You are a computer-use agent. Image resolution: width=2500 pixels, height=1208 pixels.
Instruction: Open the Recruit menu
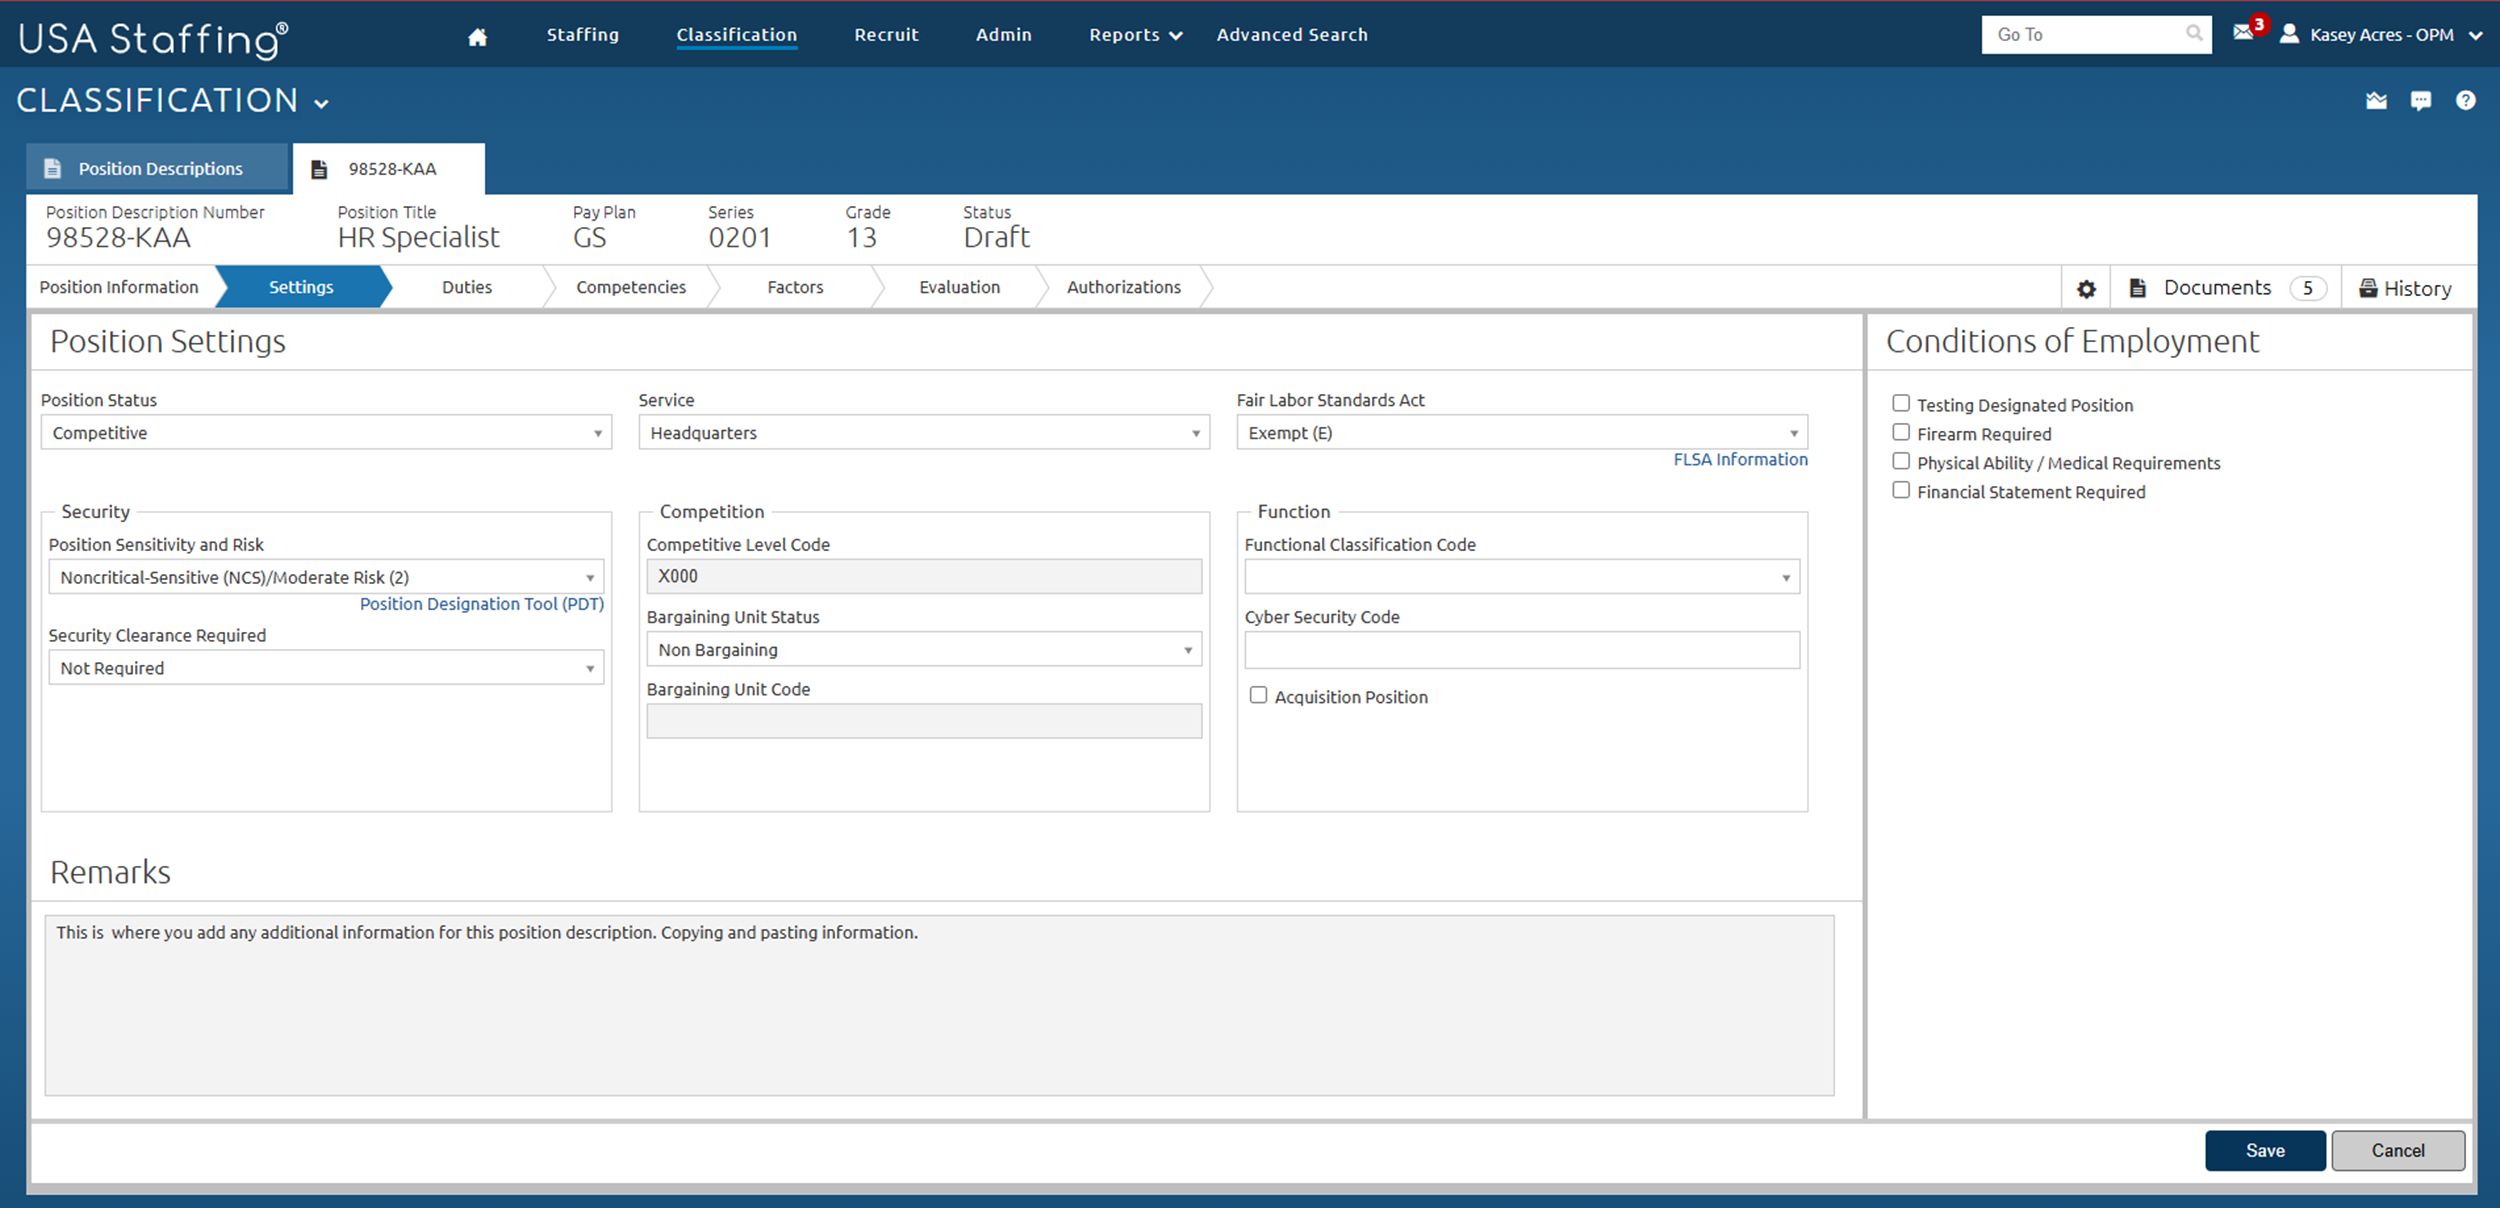pyautogui.click(x=886, y=34)
